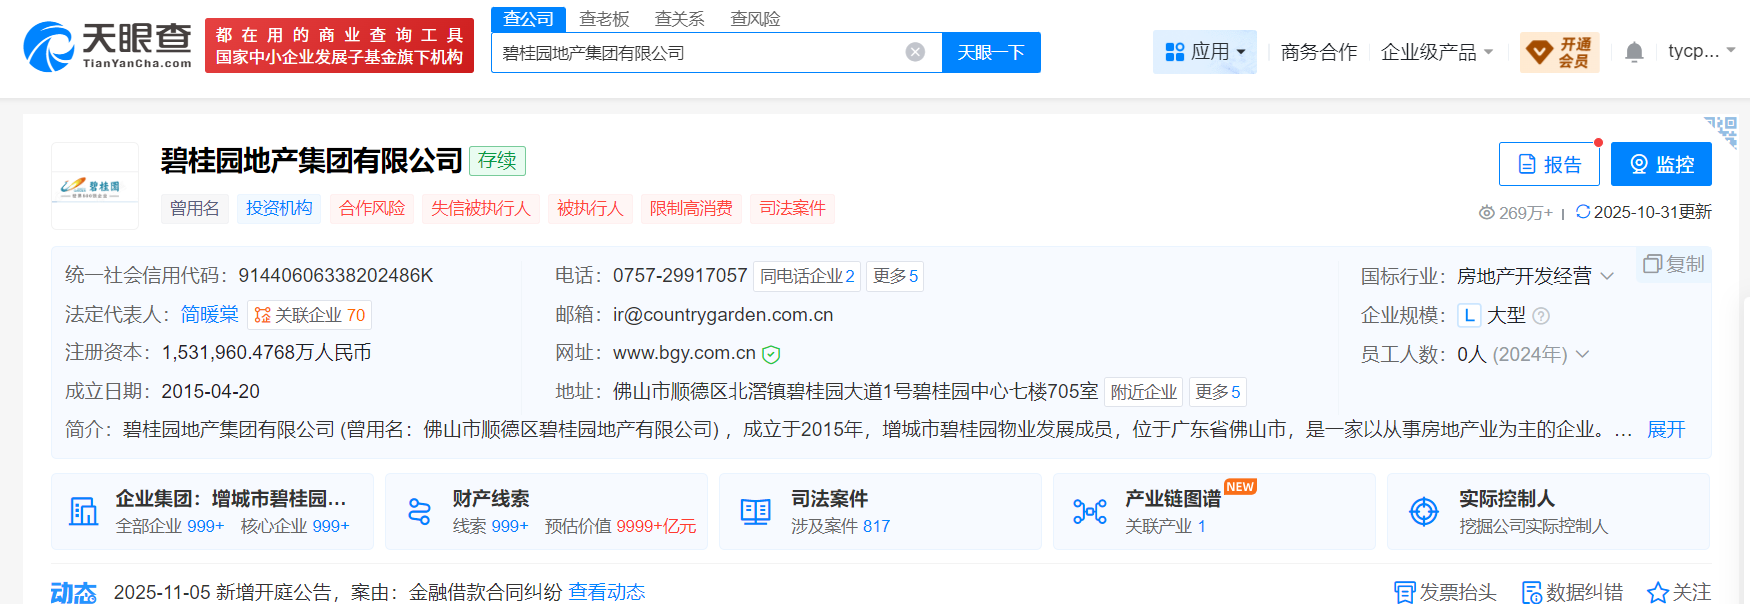1750x604 pixels.
Task: Select the 查风险 search tab
Action: click(x=755, y=19)
